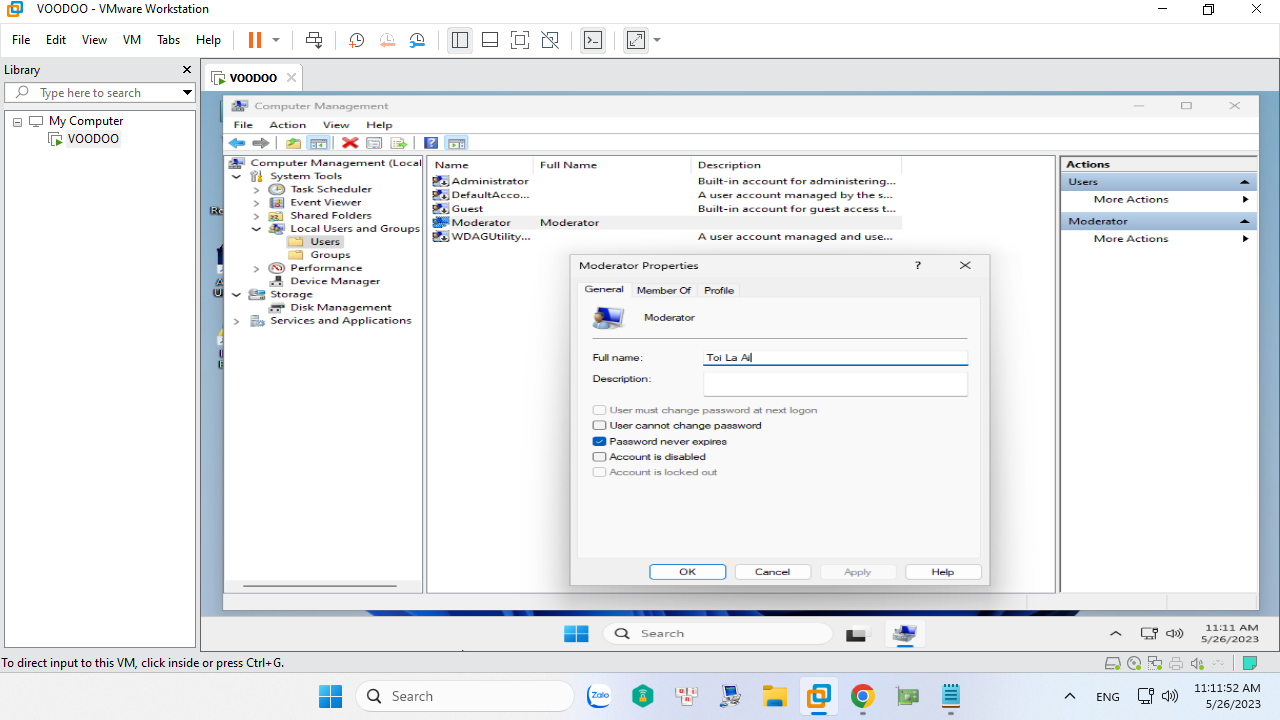Open Help blue question mark icon
1280x720 pixels.
pos(431,143)
